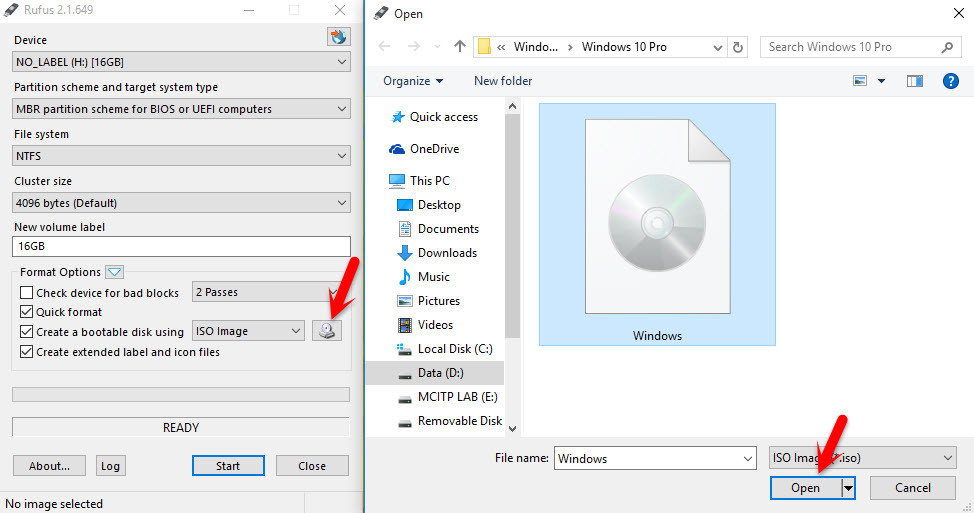974x513 pixels.
Task: Go forward in the Open dialog
Action: point(413,47)
